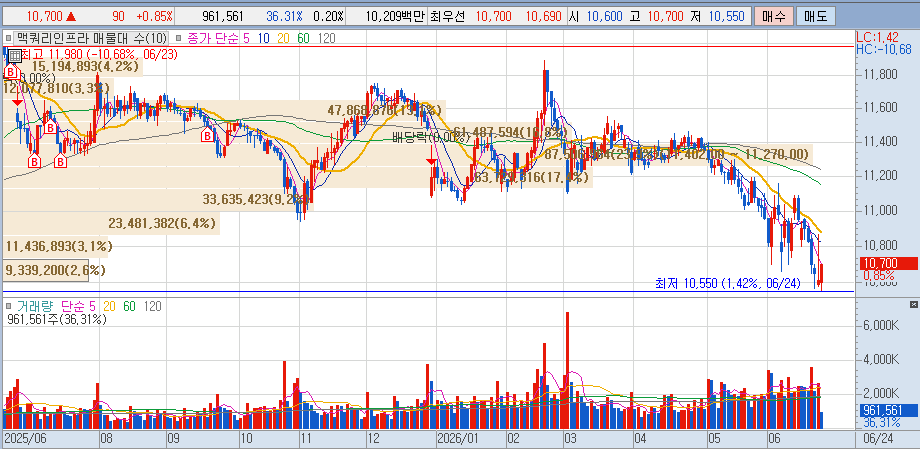Image resolution: width=920 pixels, height=449 pixels.
Task: Click the 2025/06 date axis label
Action: click(24, 438)
